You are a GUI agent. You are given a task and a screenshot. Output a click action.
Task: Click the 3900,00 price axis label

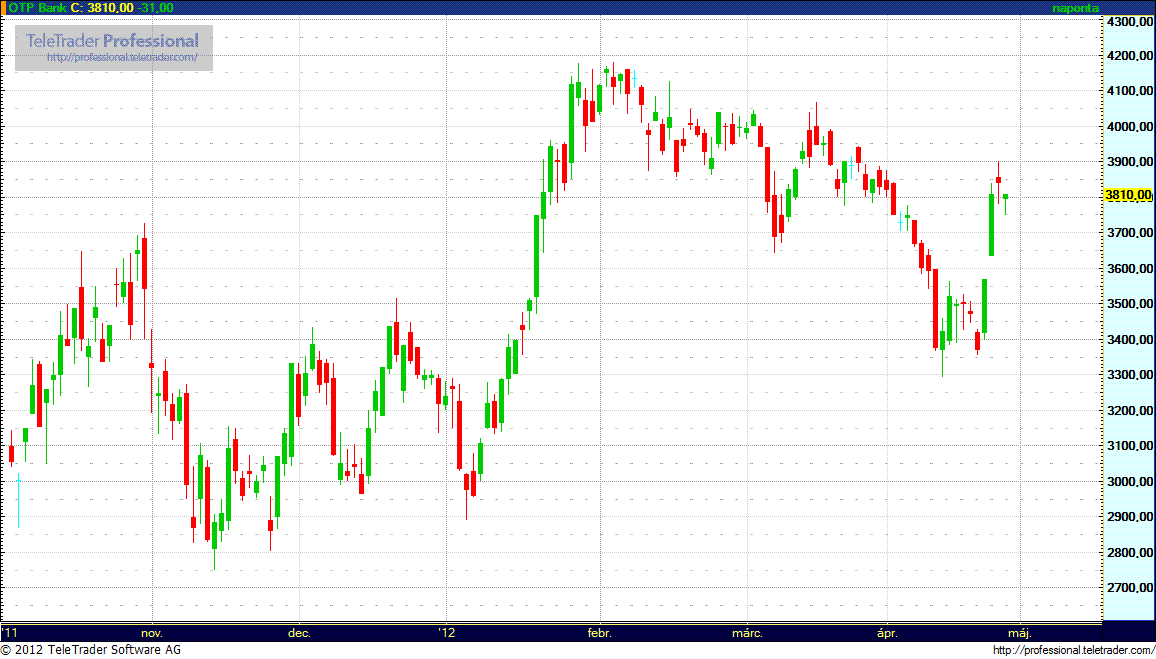click(1128, 161)
